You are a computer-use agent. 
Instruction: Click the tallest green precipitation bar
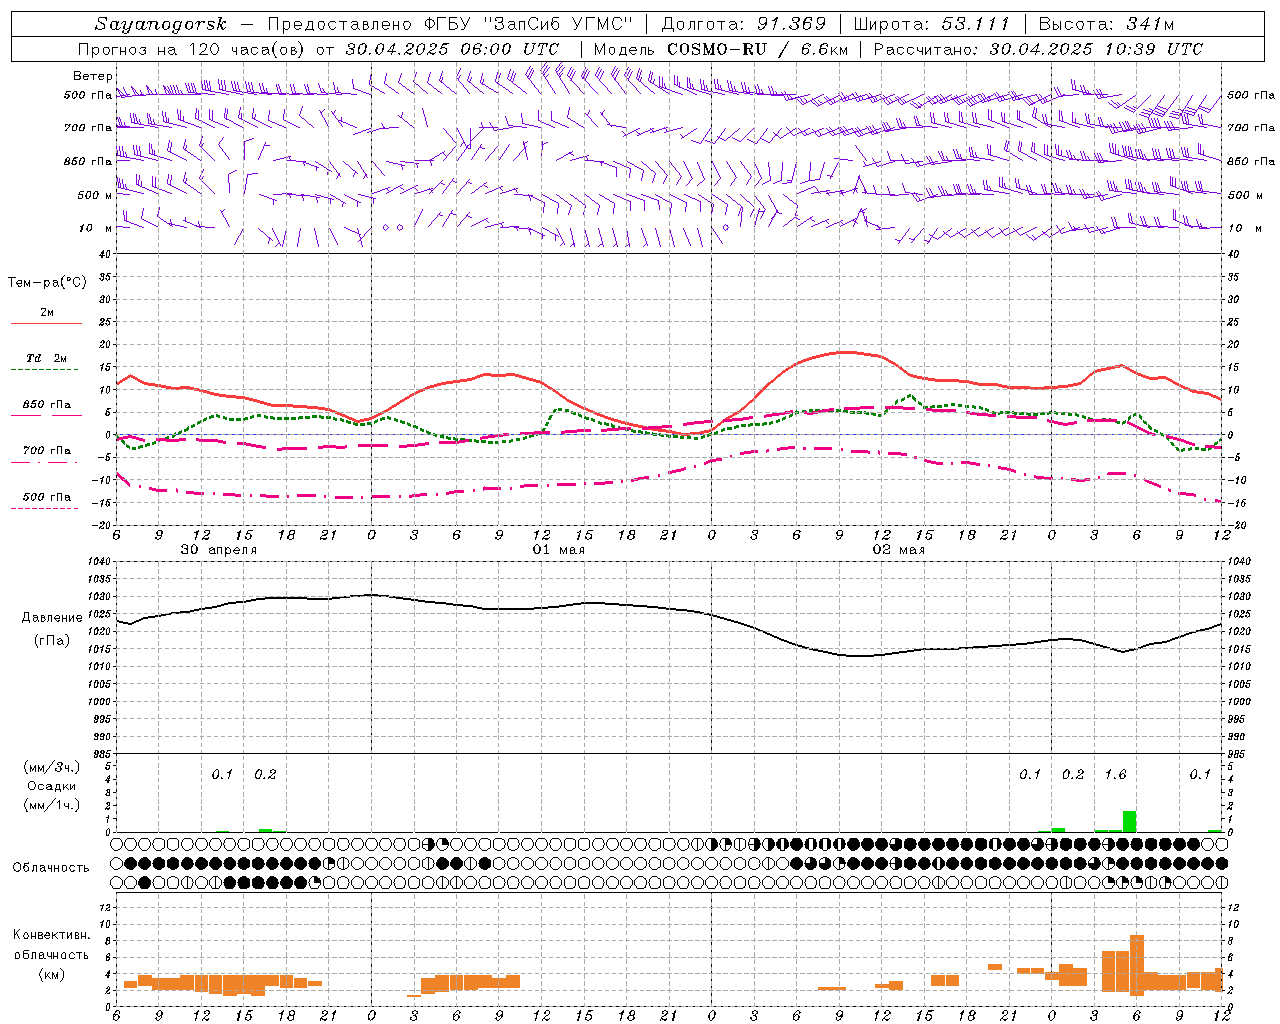(x=1129, y=821)
